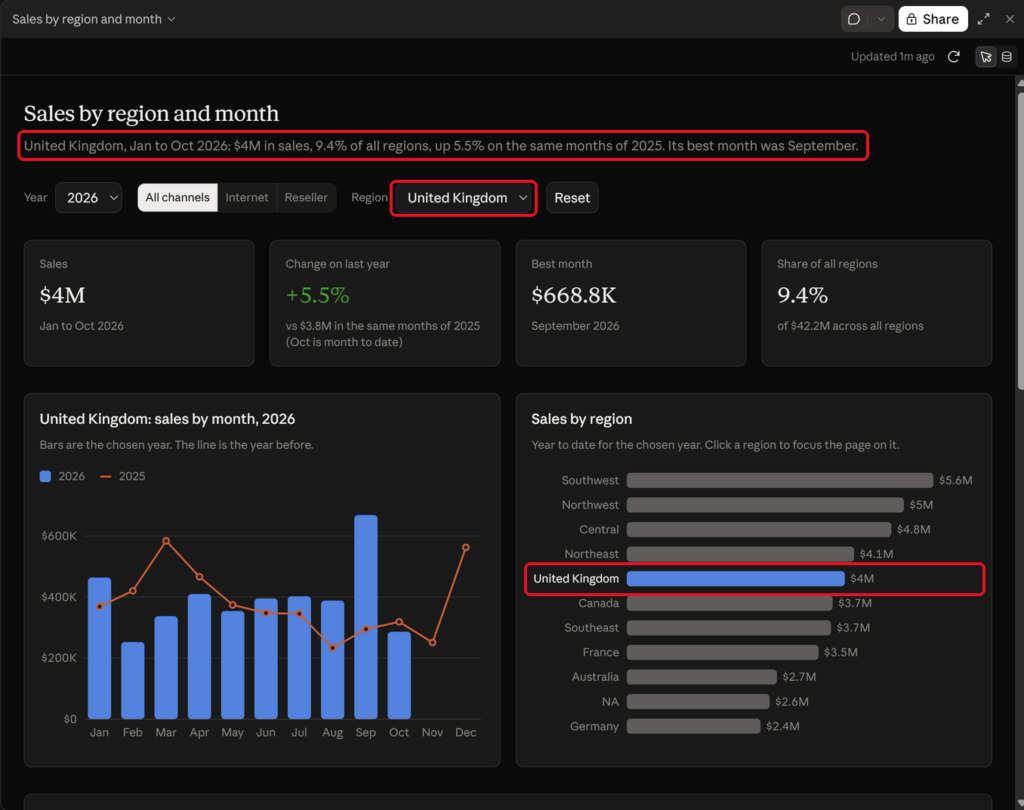
Task: Click the Best month $668.8K value
Action: pyautogui.click(x=573, y=295)
